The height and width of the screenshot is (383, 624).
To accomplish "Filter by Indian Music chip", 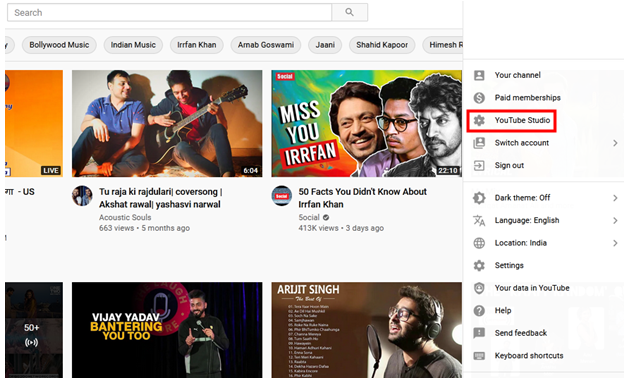I will coord(133,45).
